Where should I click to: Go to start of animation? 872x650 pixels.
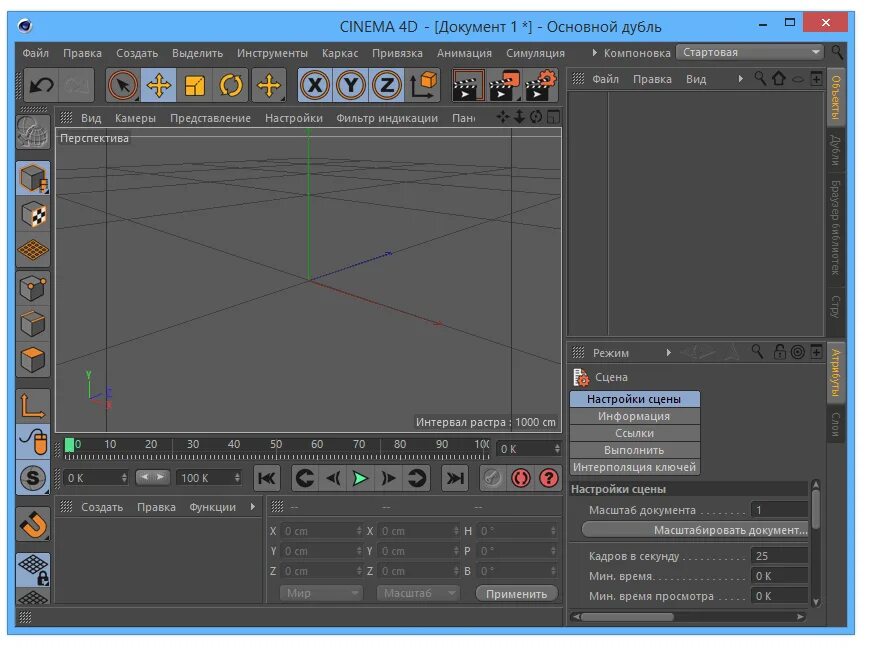(266, 478)
